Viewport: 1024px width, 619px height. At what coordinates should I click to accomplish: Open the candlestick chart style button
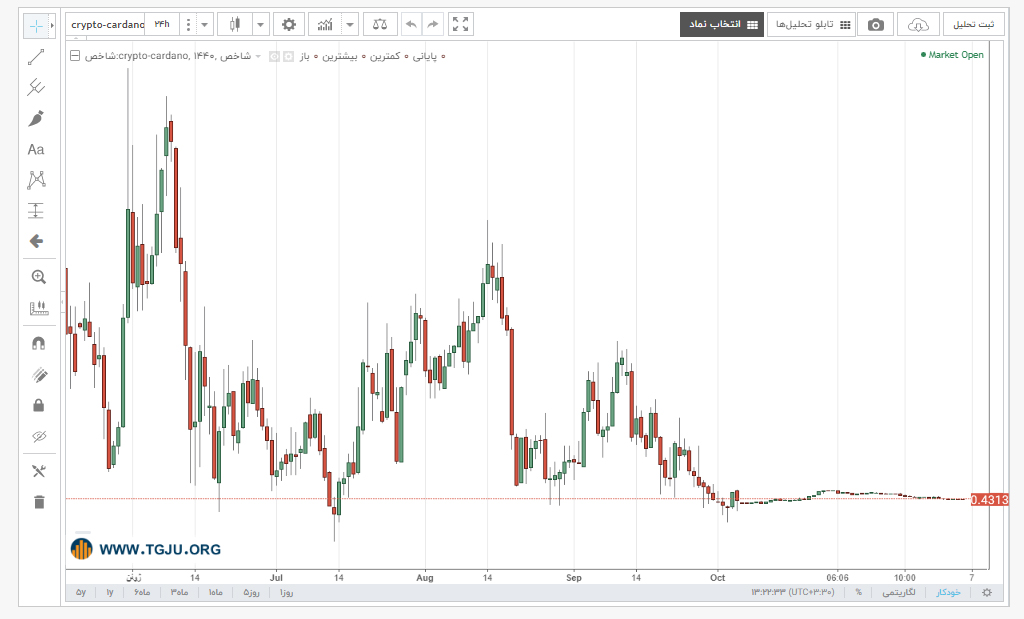click(x=234, y=25)
